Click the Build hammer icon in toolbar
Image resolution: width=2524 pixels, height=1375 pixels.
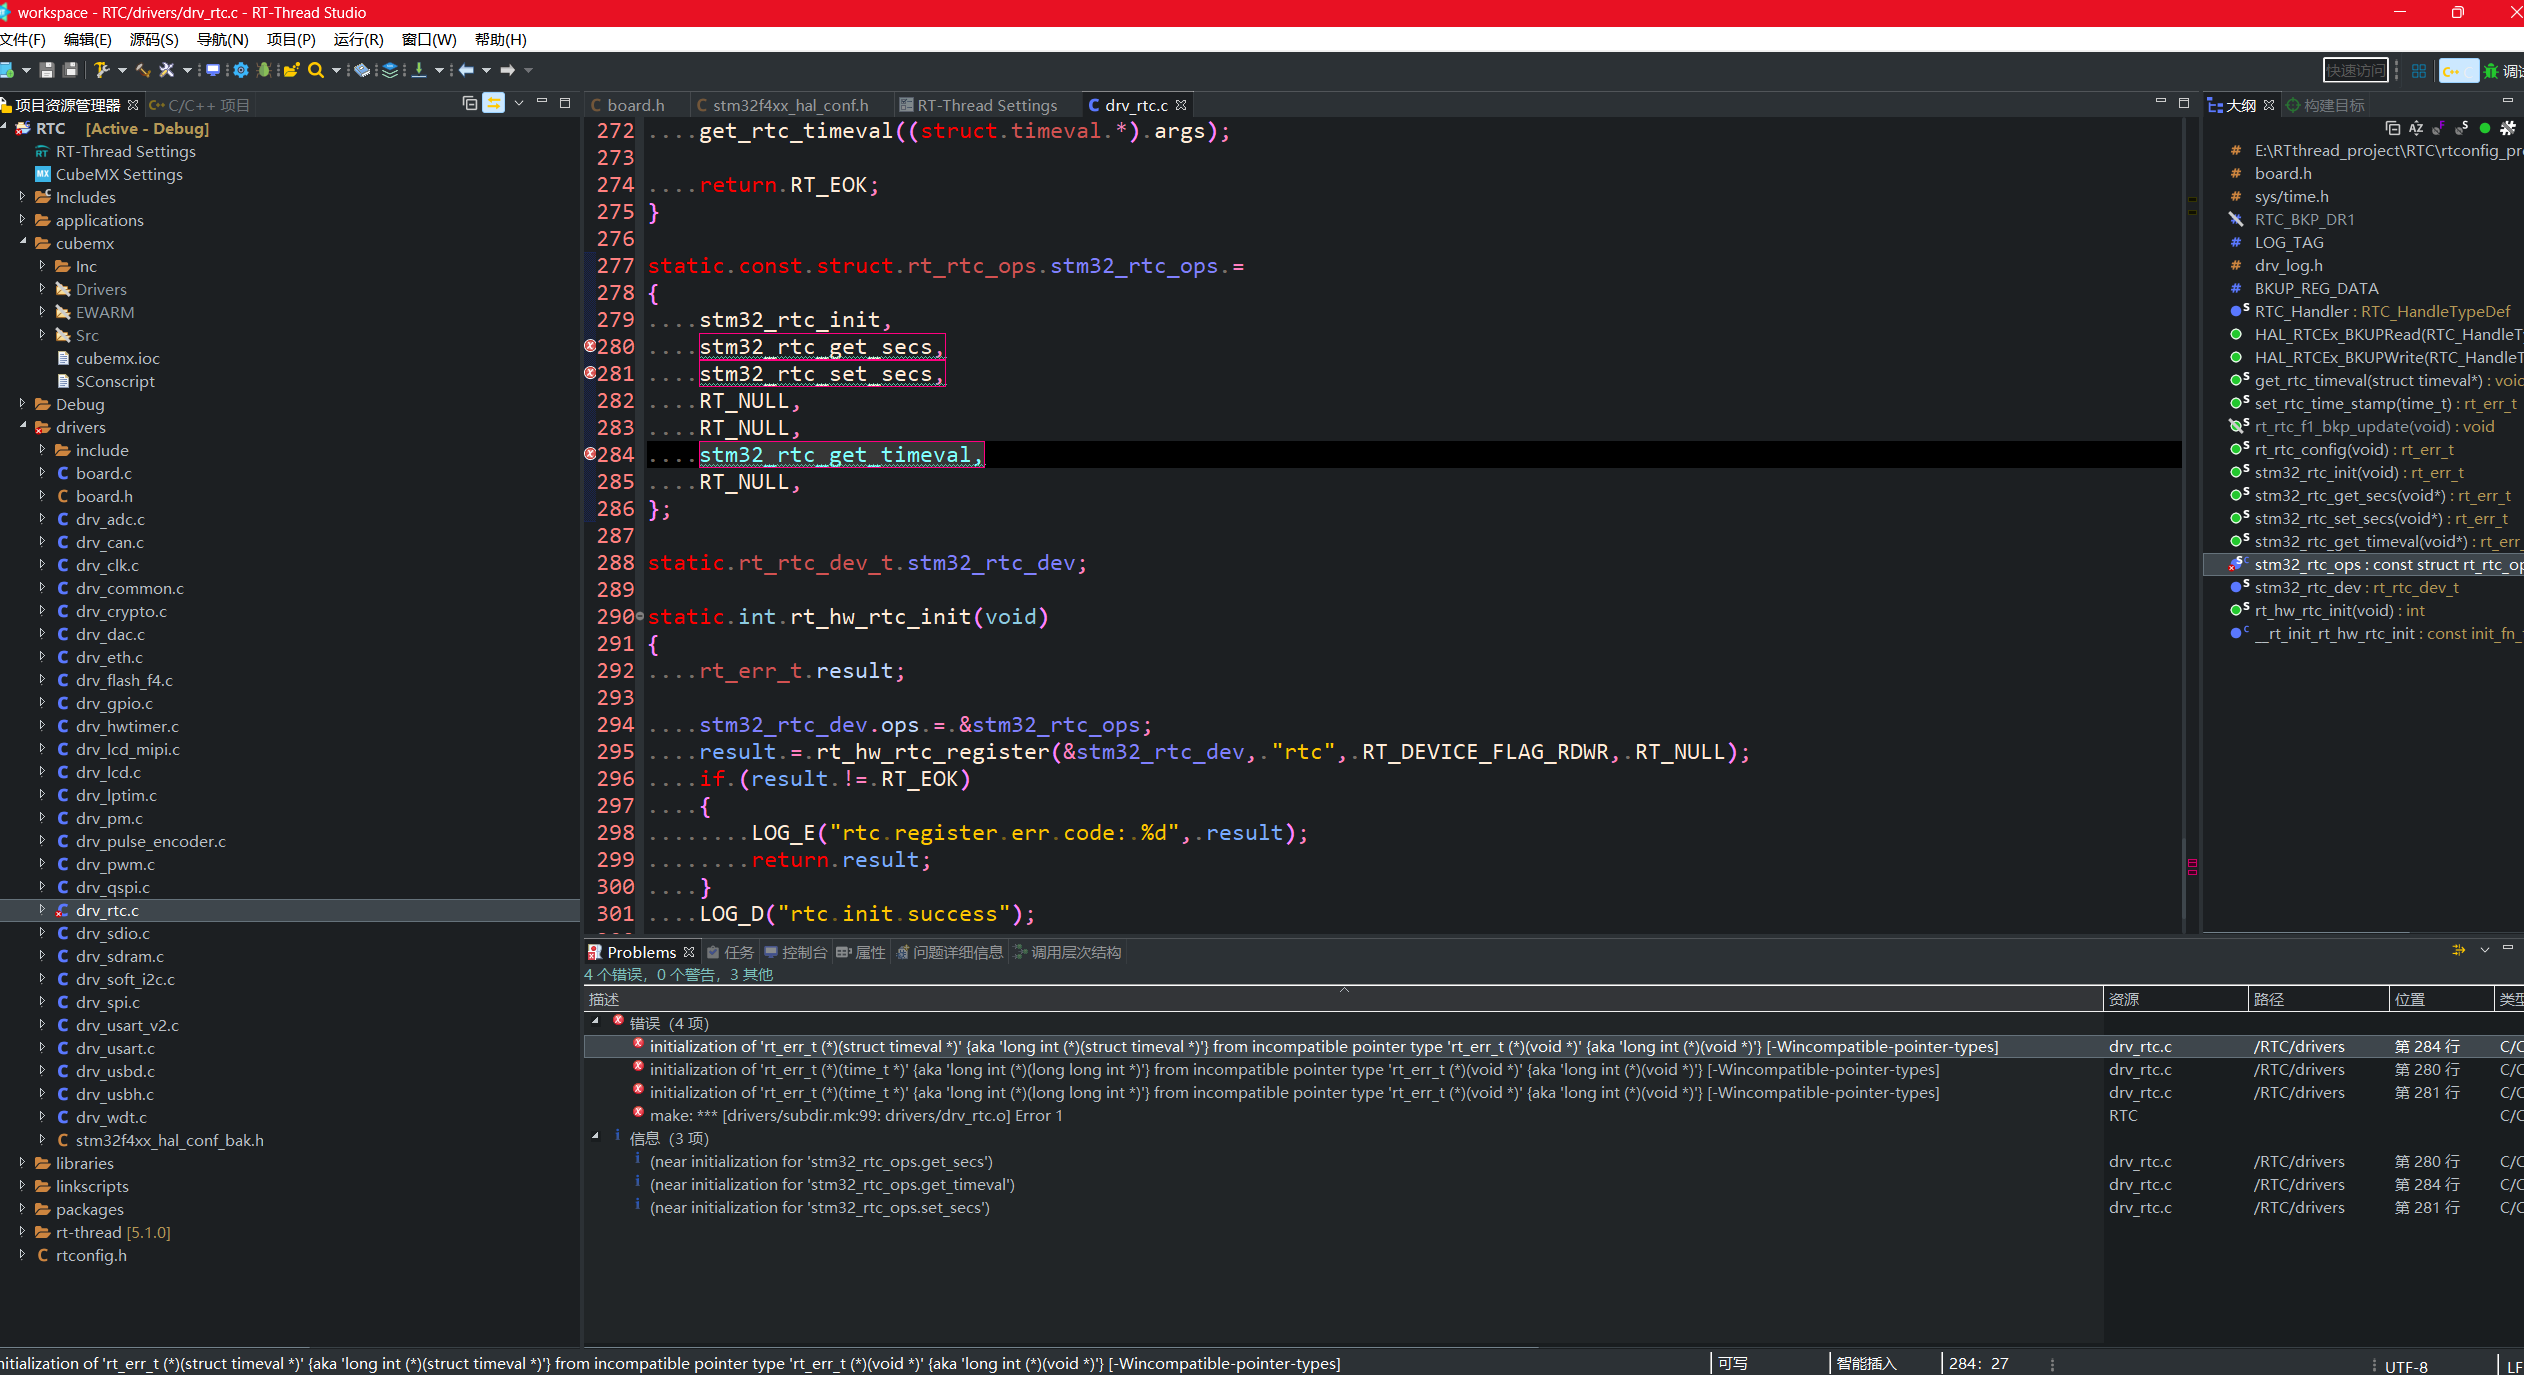click(x=102, y=70)
